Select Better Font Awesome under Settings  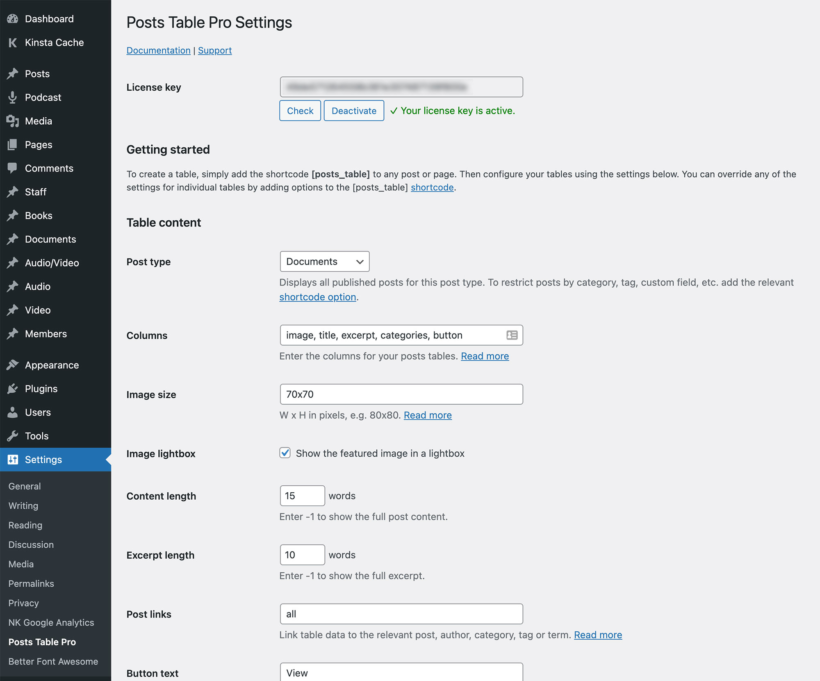tap(53, 661)
